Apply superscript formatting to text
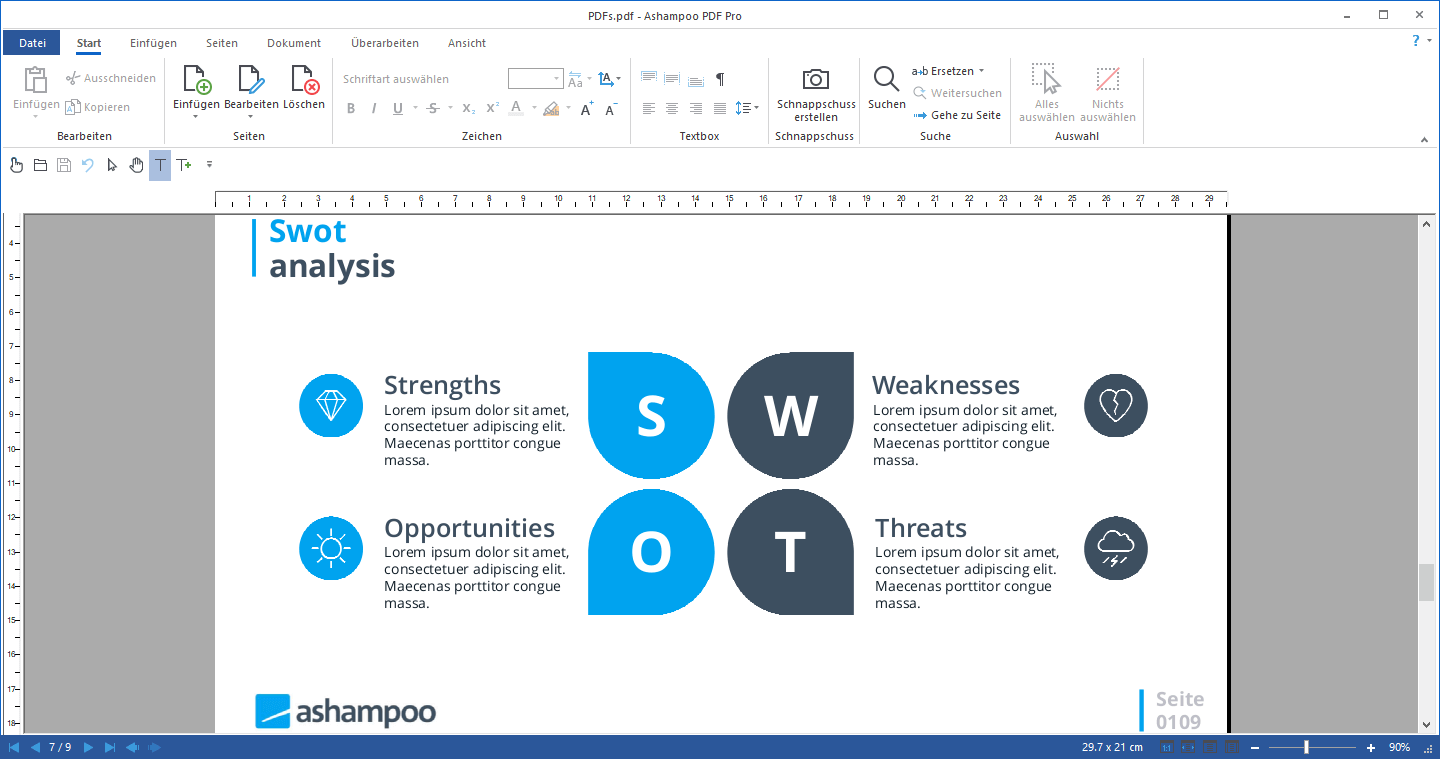Screen dimensions: 1440x759 tap(491, 108)
